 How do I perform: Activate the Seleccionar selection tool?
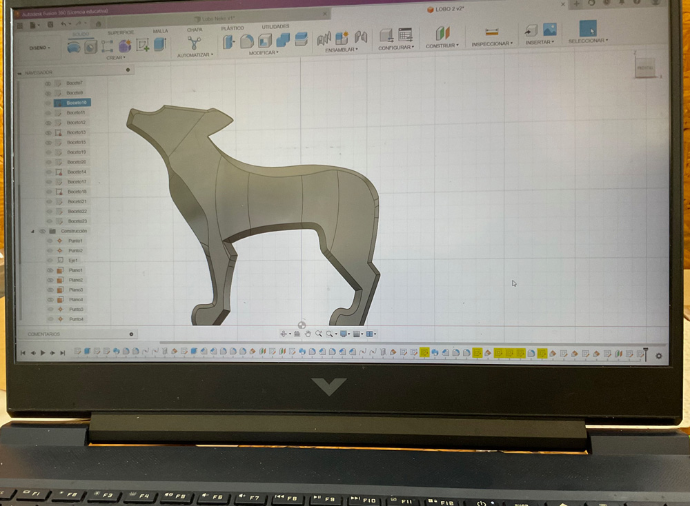pos(588,29)
